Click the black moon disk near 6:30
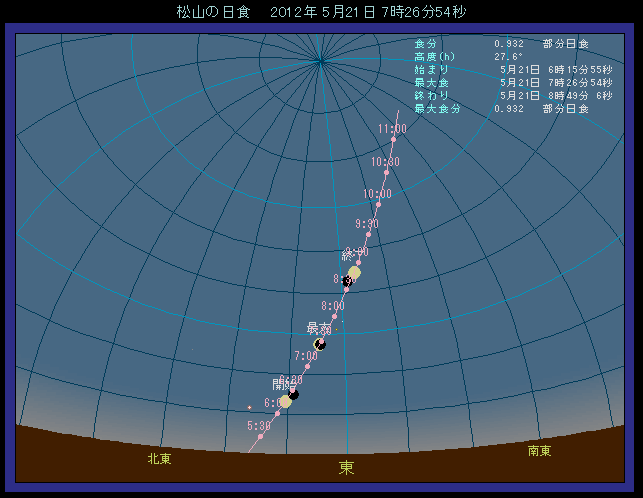The height and width of the screenshot is (498, 643). click(293, 394)
